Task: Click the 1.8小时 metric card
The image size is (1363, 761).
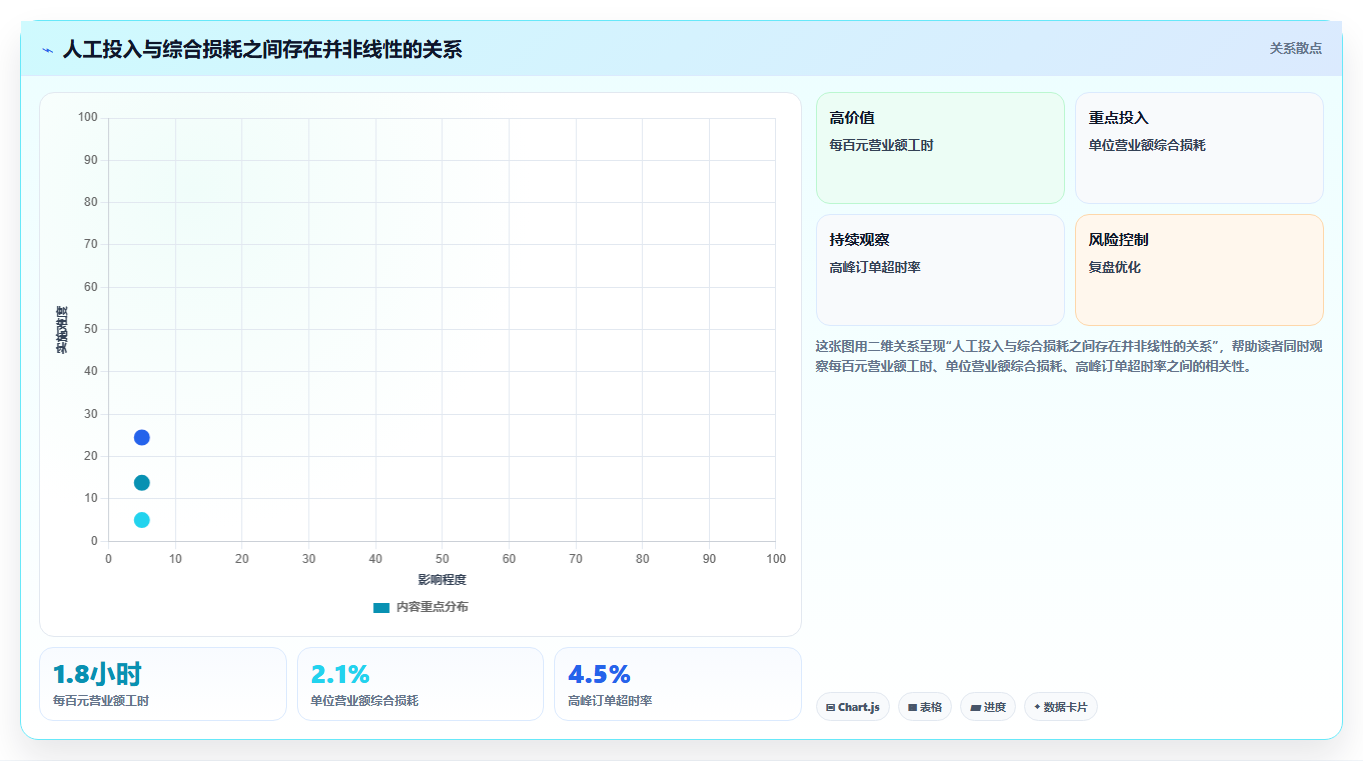Action: (163, 684)
